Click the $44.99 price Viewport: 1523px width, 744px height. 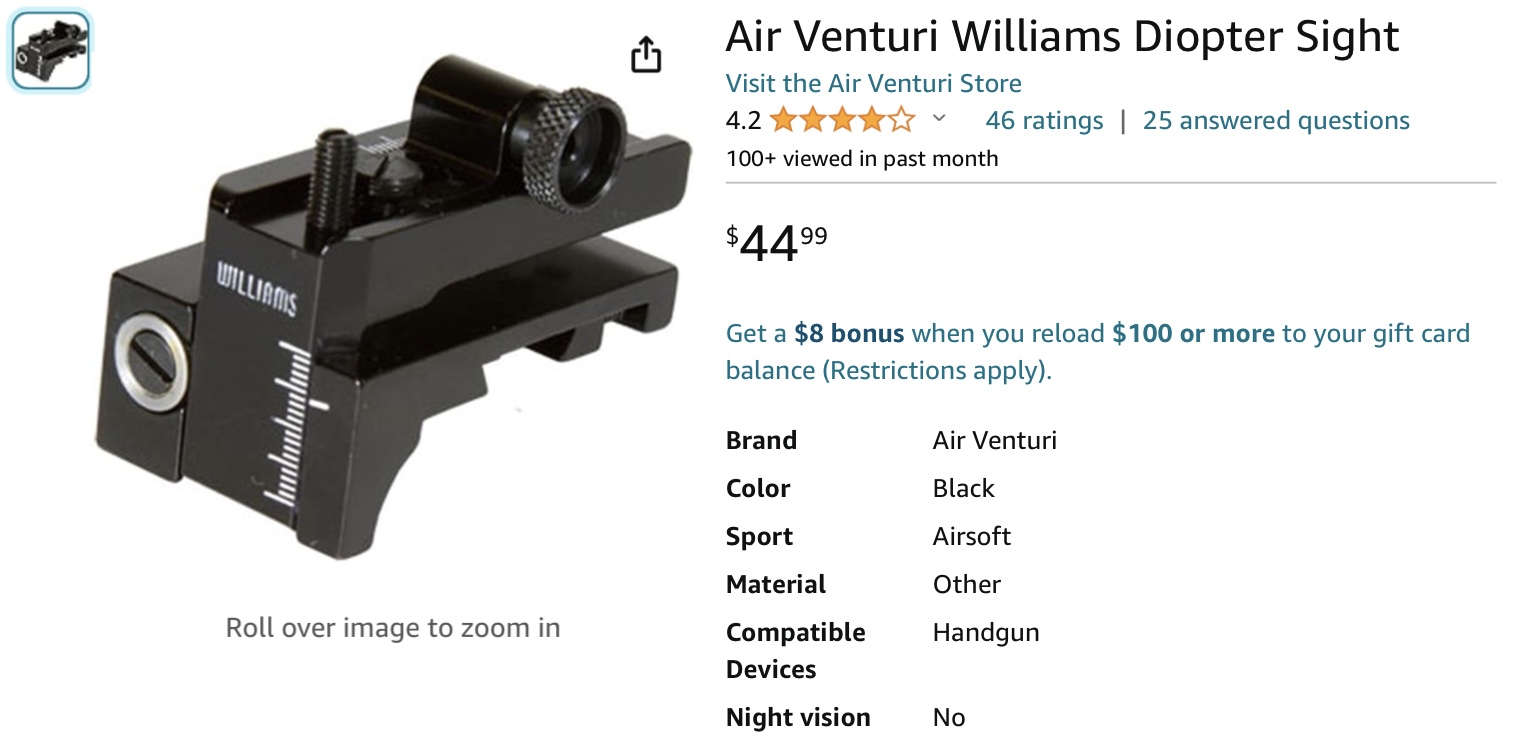[x=777, y=243]
